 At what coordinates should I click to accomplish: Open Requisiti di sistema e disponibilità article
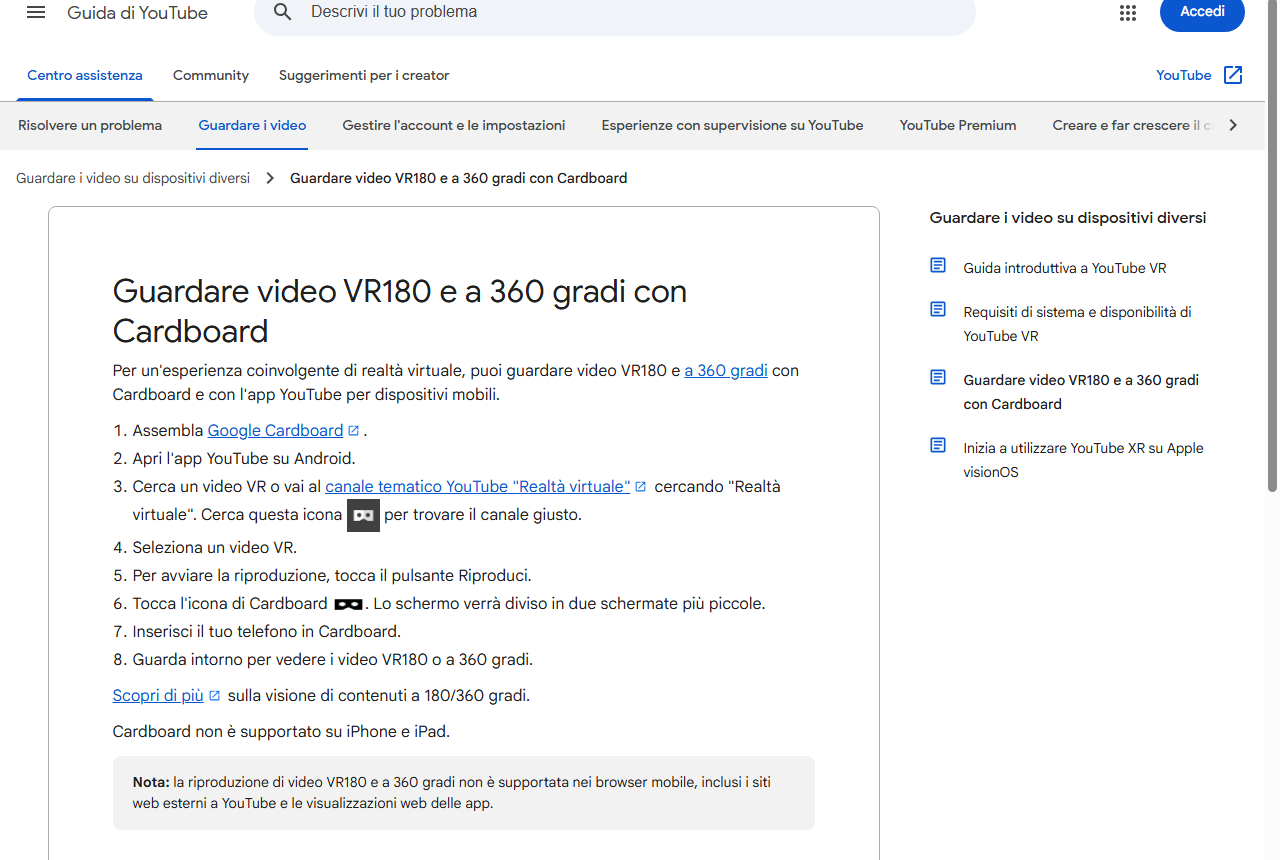pos(1077,324)
